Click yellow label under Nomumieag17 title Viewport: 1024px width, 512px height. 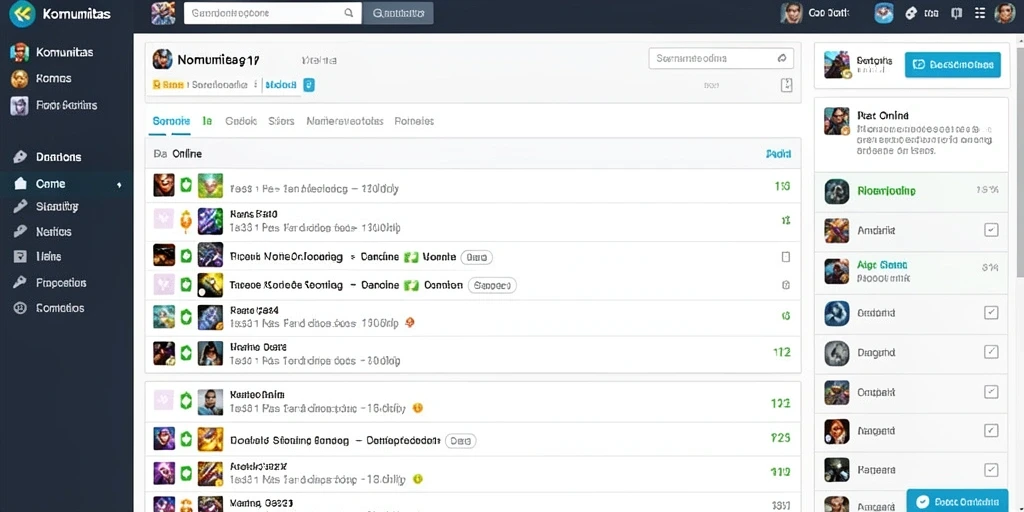pyautogui.click(x=168, y=84)
